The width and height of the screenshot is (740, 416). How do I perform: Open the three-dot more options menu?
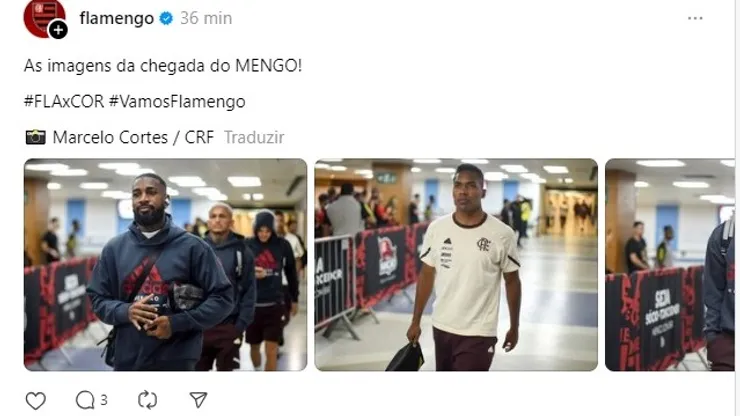coord(695,18)
